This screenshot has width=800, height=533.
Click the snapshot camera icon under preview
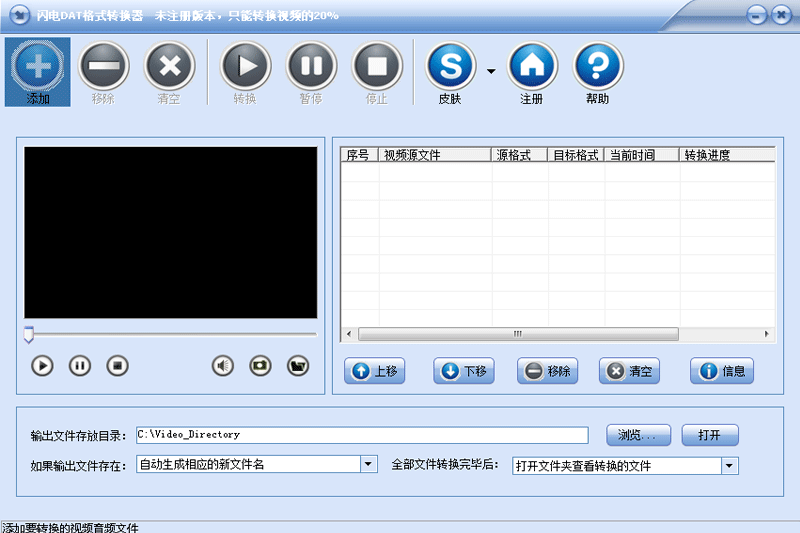point(260,366)
